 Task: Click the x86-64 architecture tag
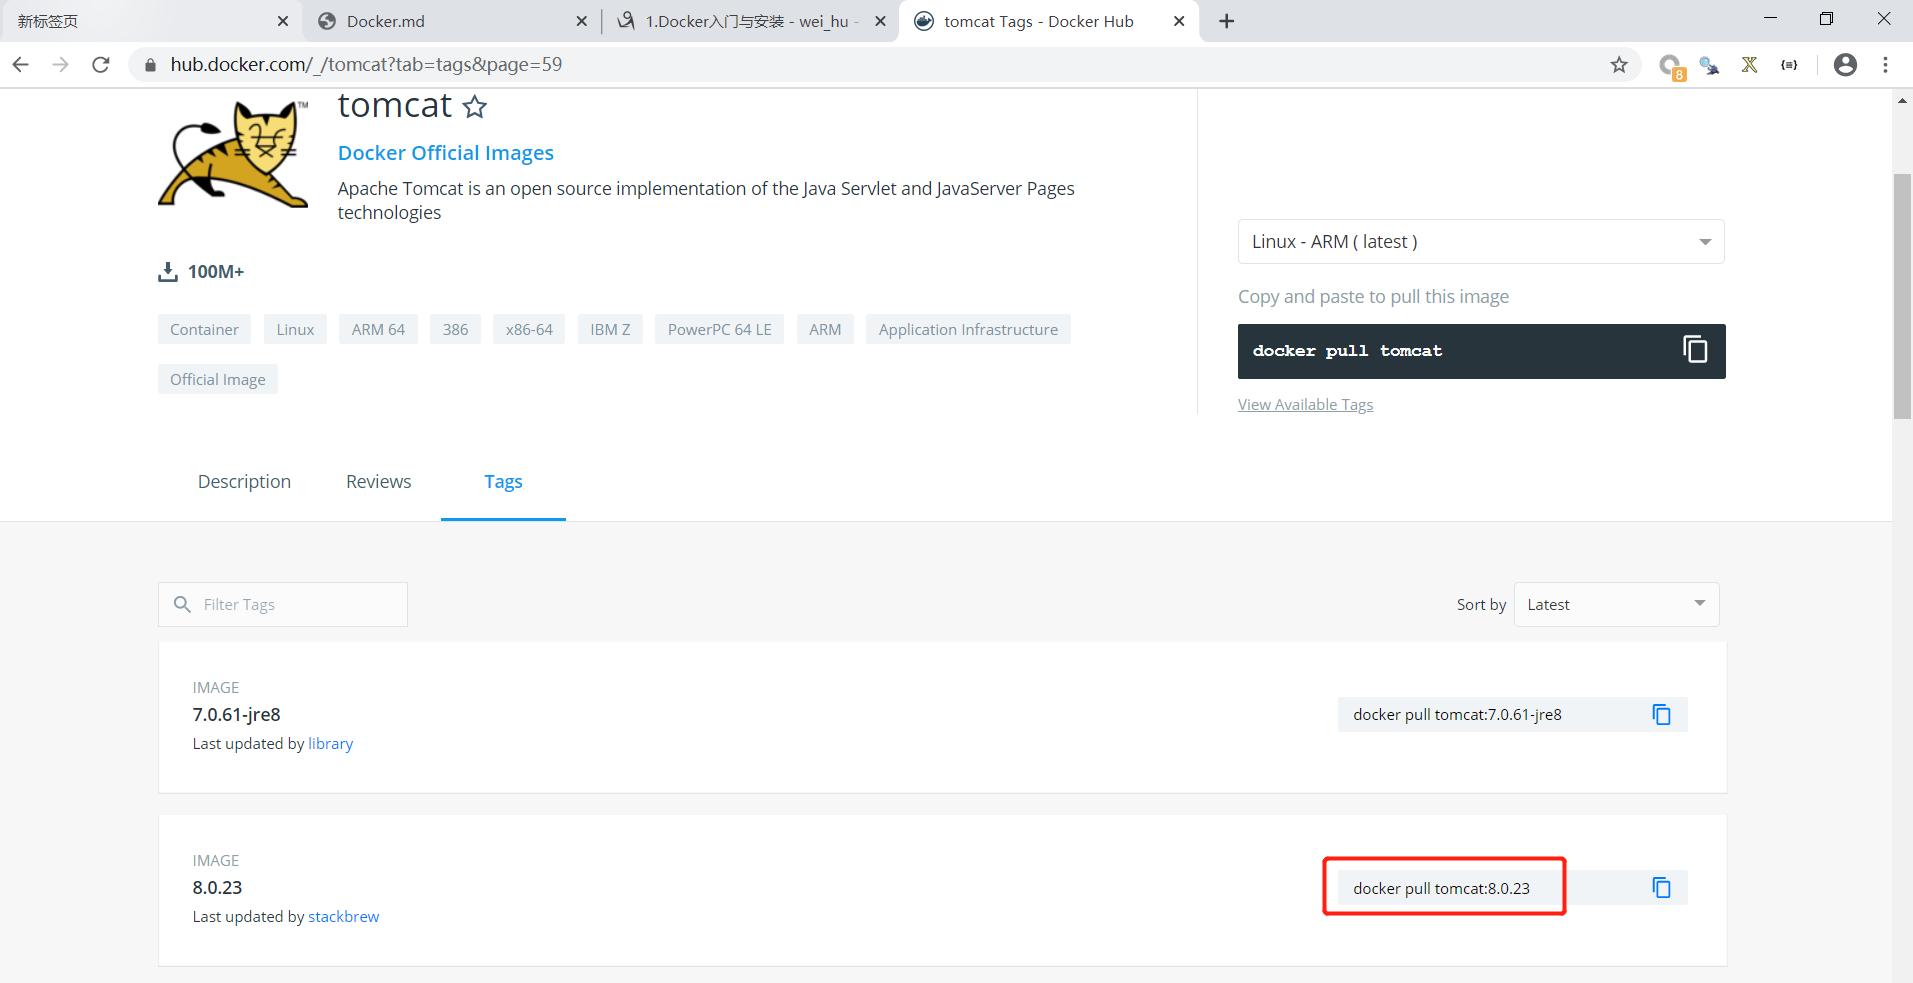pyautogui.click(x=529, y=329)
